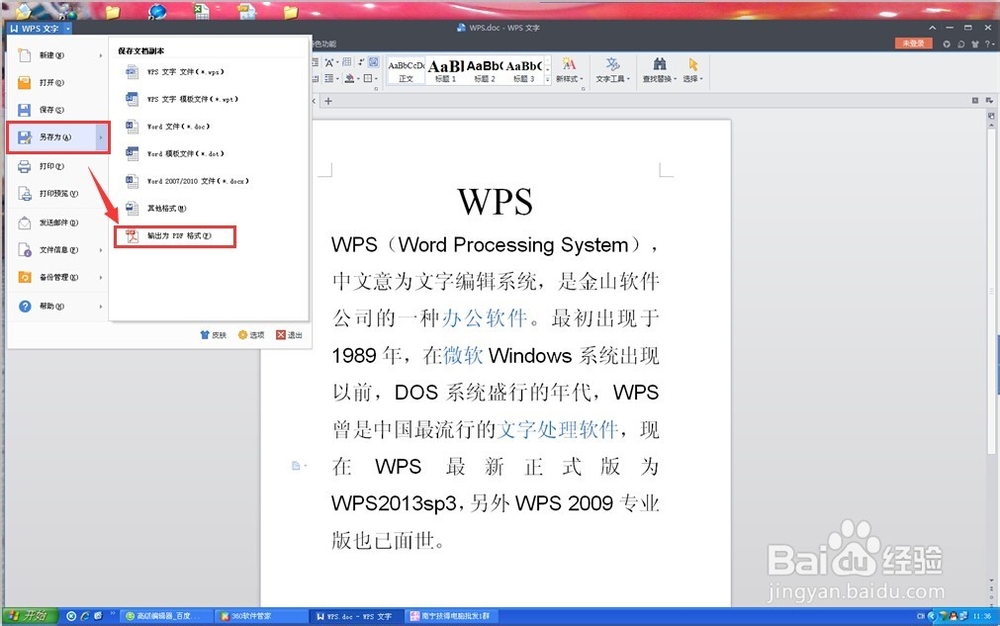This screenshot has height=626, width=1000.
Task: Apply the 正文 style
Action: tap(406, 70)
